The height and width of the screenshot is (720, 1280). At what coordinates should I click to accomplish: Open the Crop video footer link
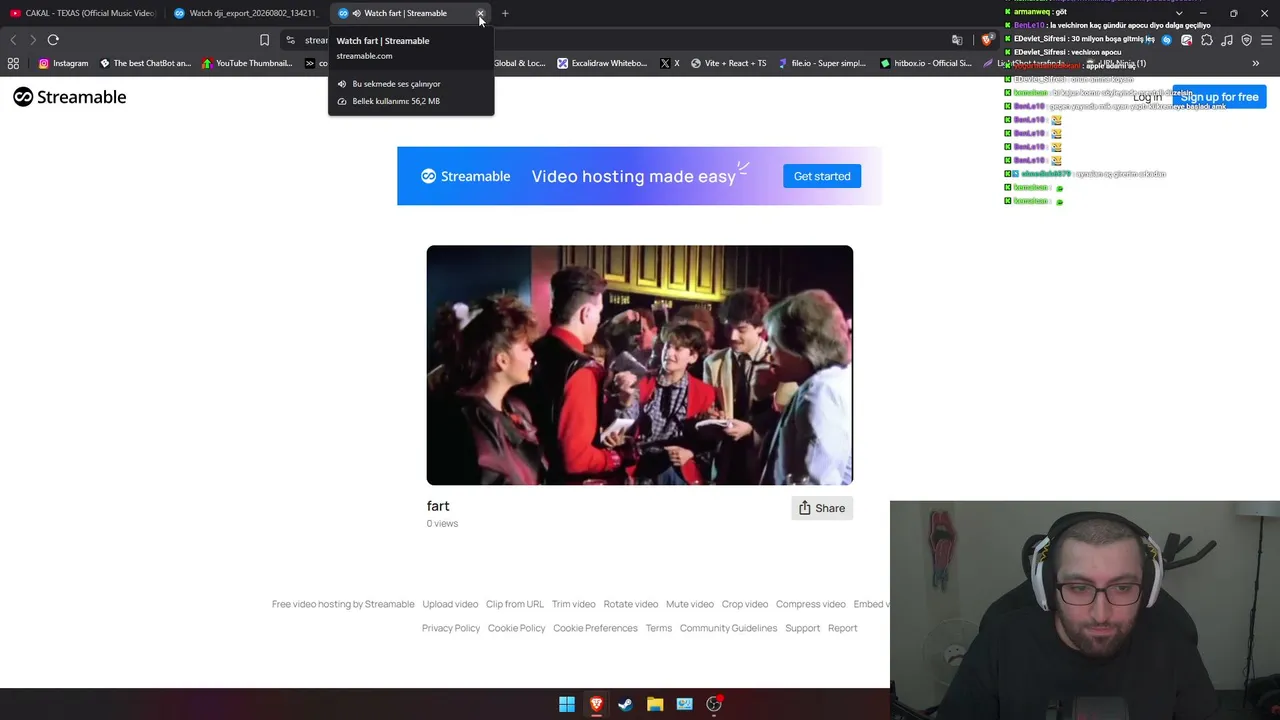745,604
